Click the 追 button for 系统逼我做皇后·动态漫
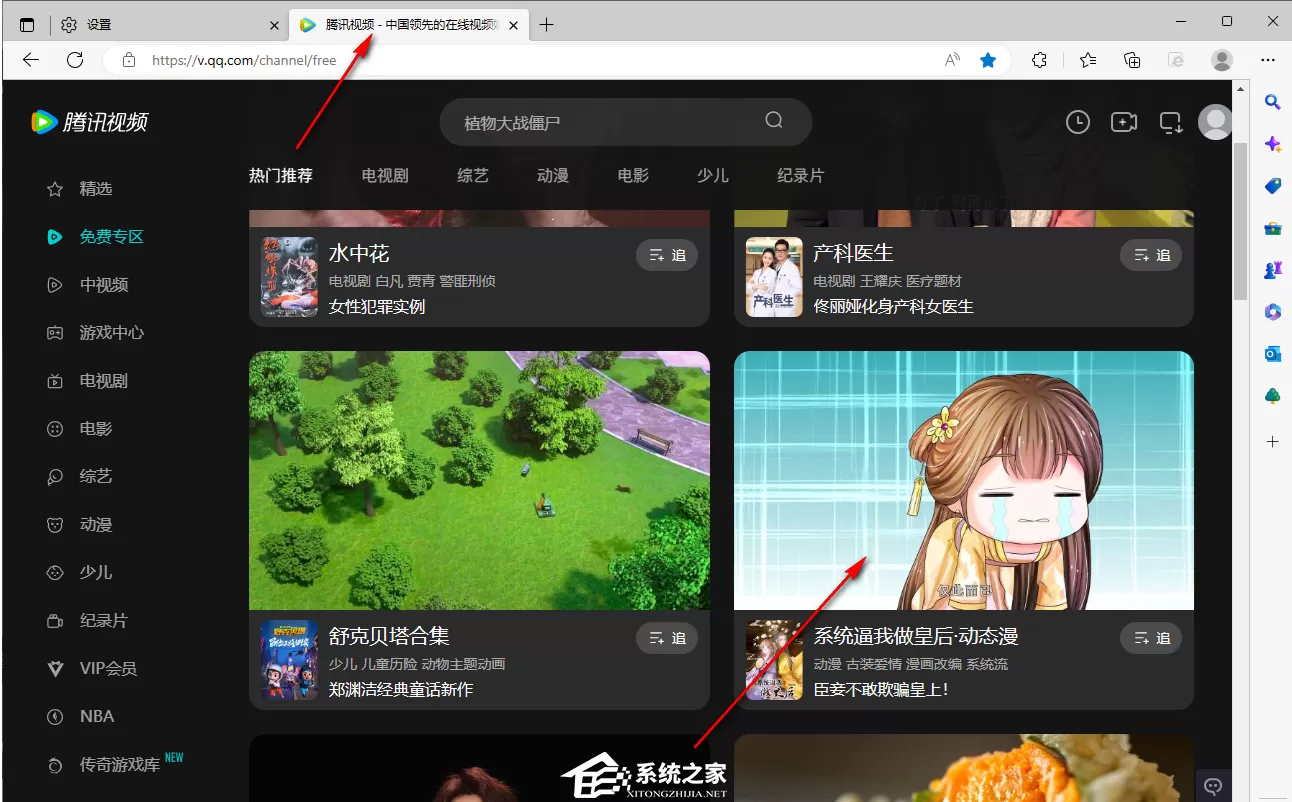1292x802 pixels. click(1151, 637)
